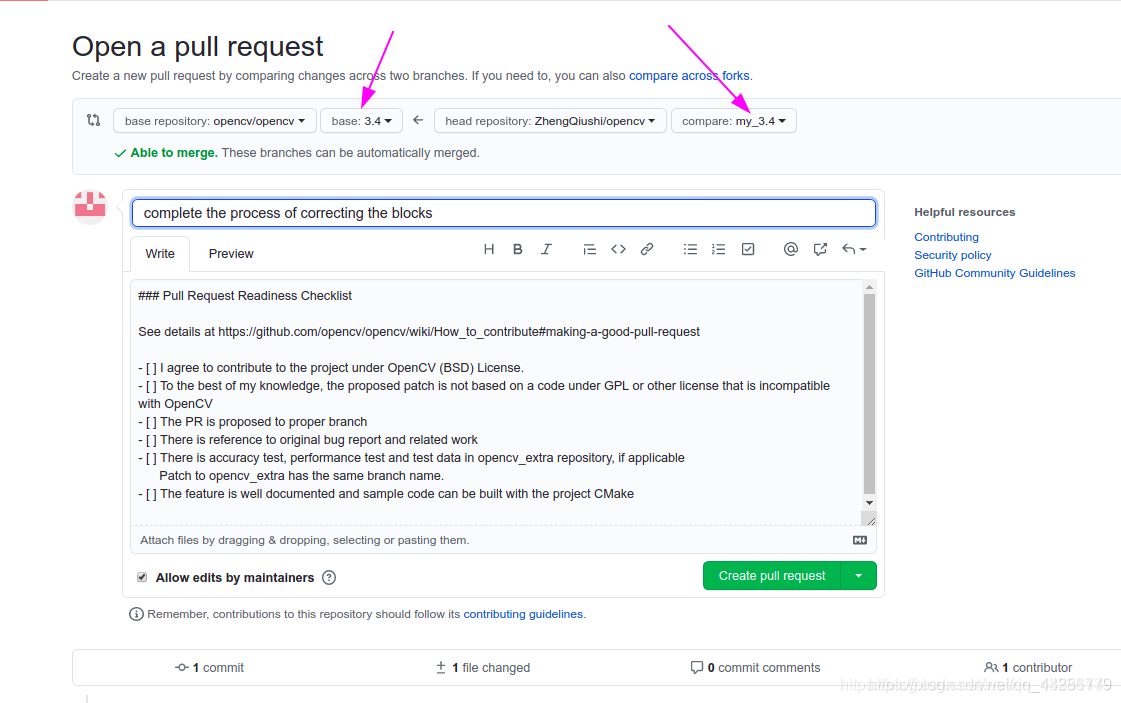Open GitHub Community Guidelines link
The image size is (1121, 703).
994,273
